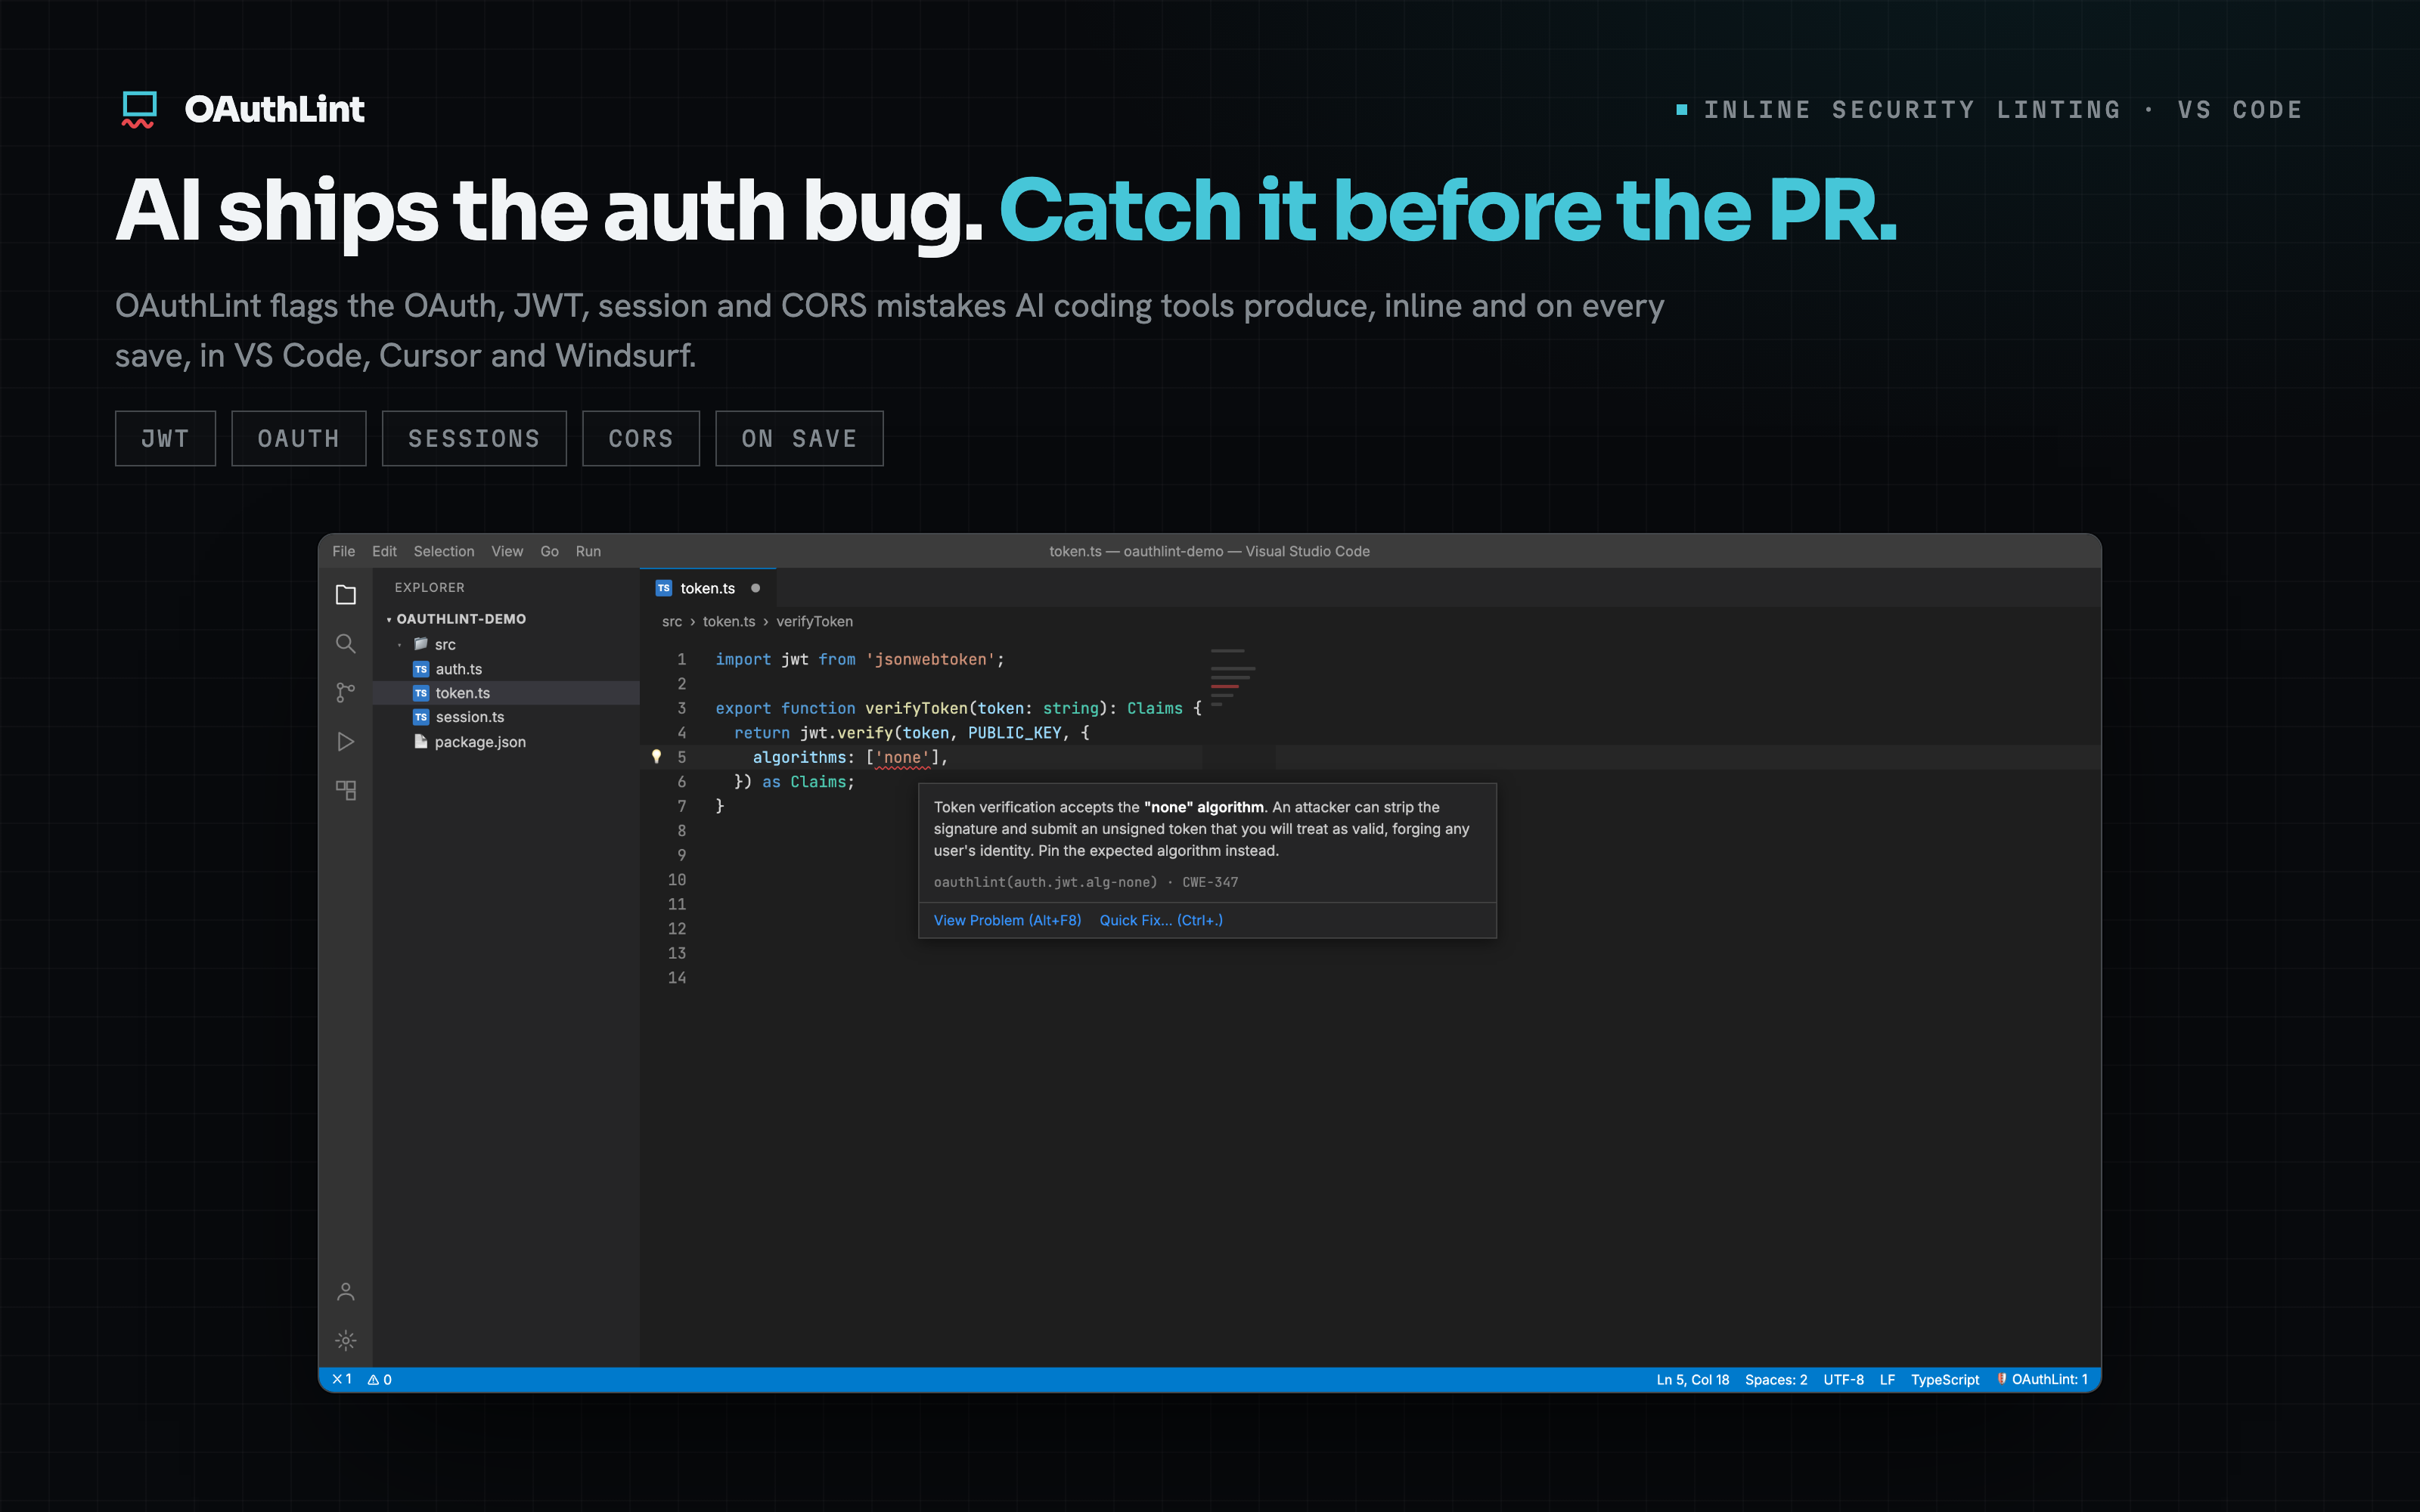Click verifyToken function name on line 3
The height and width of the screenshot is (1512, 2420).
pyautogui.click(x=916, y=708)
